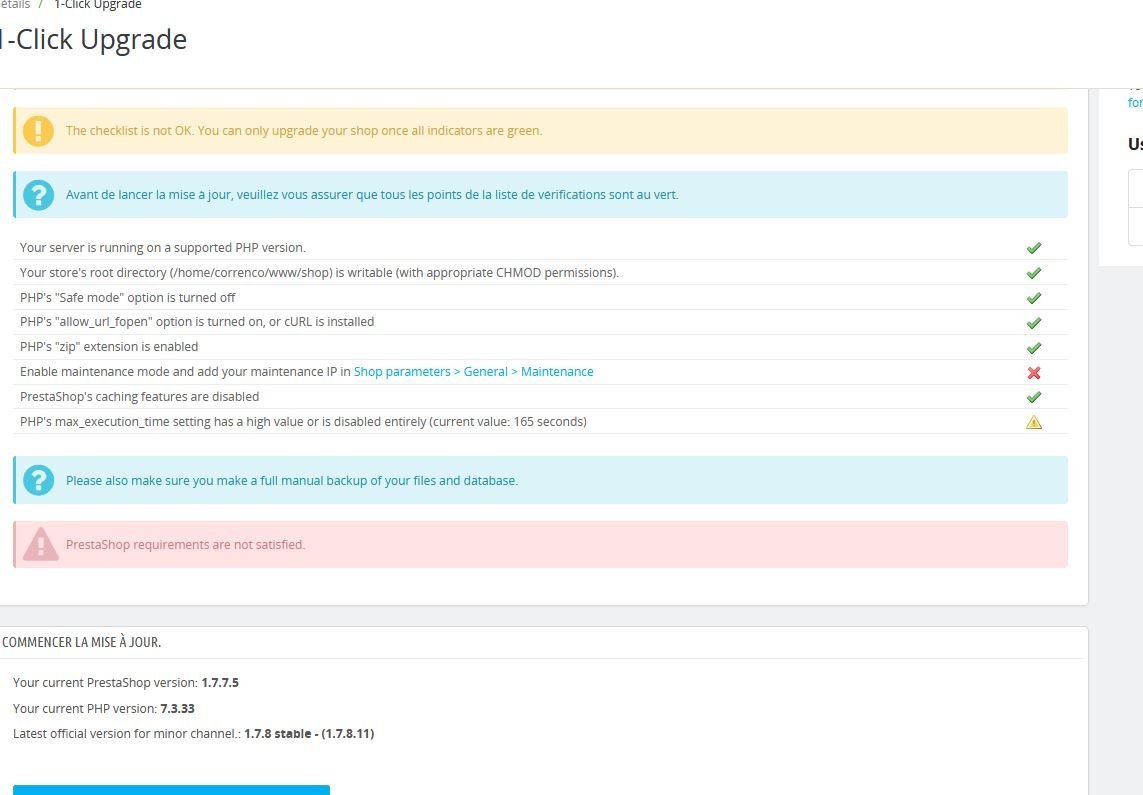1143x795 pixels.
Task: Click the 'COMMENCER LA MISE À JOUR.' heading
Action: [82, 643]
